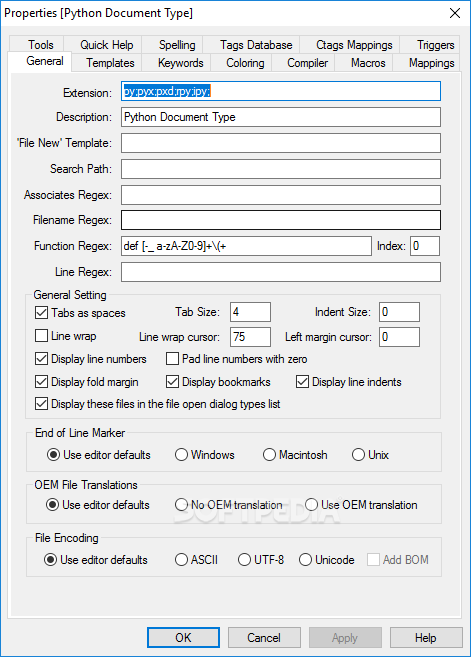Focus the 'File New' Template field
The width and height of the screenshot is (471, 657).
click(x=281, y=143)
